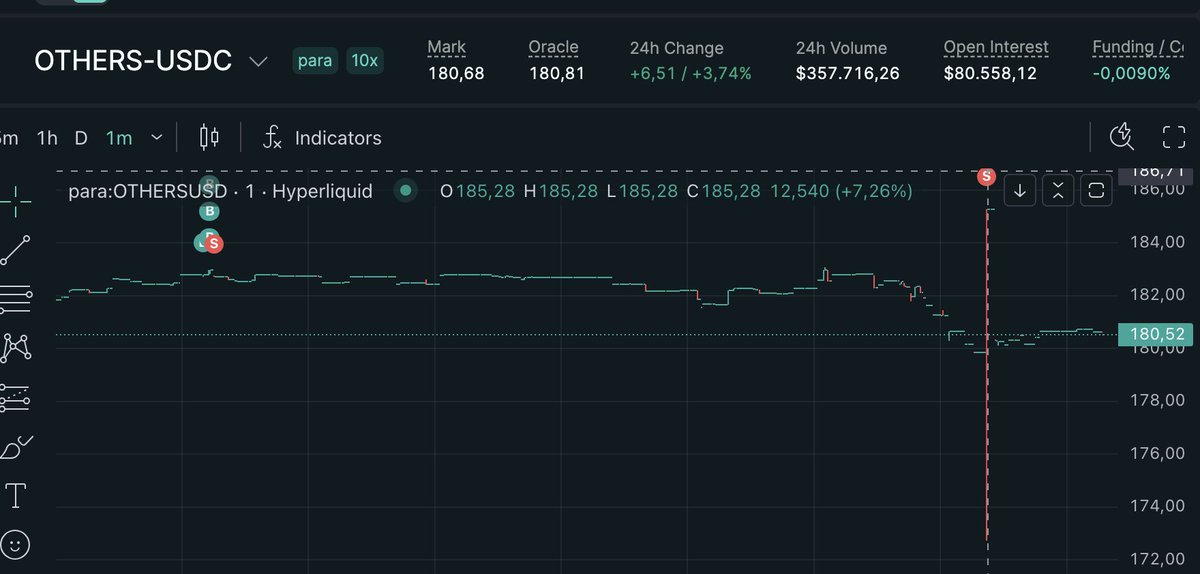The height and width of the screenshot is (574, 1200).
Task: Switch to the 1h timeframe
Action: click(x=47, y=138)
